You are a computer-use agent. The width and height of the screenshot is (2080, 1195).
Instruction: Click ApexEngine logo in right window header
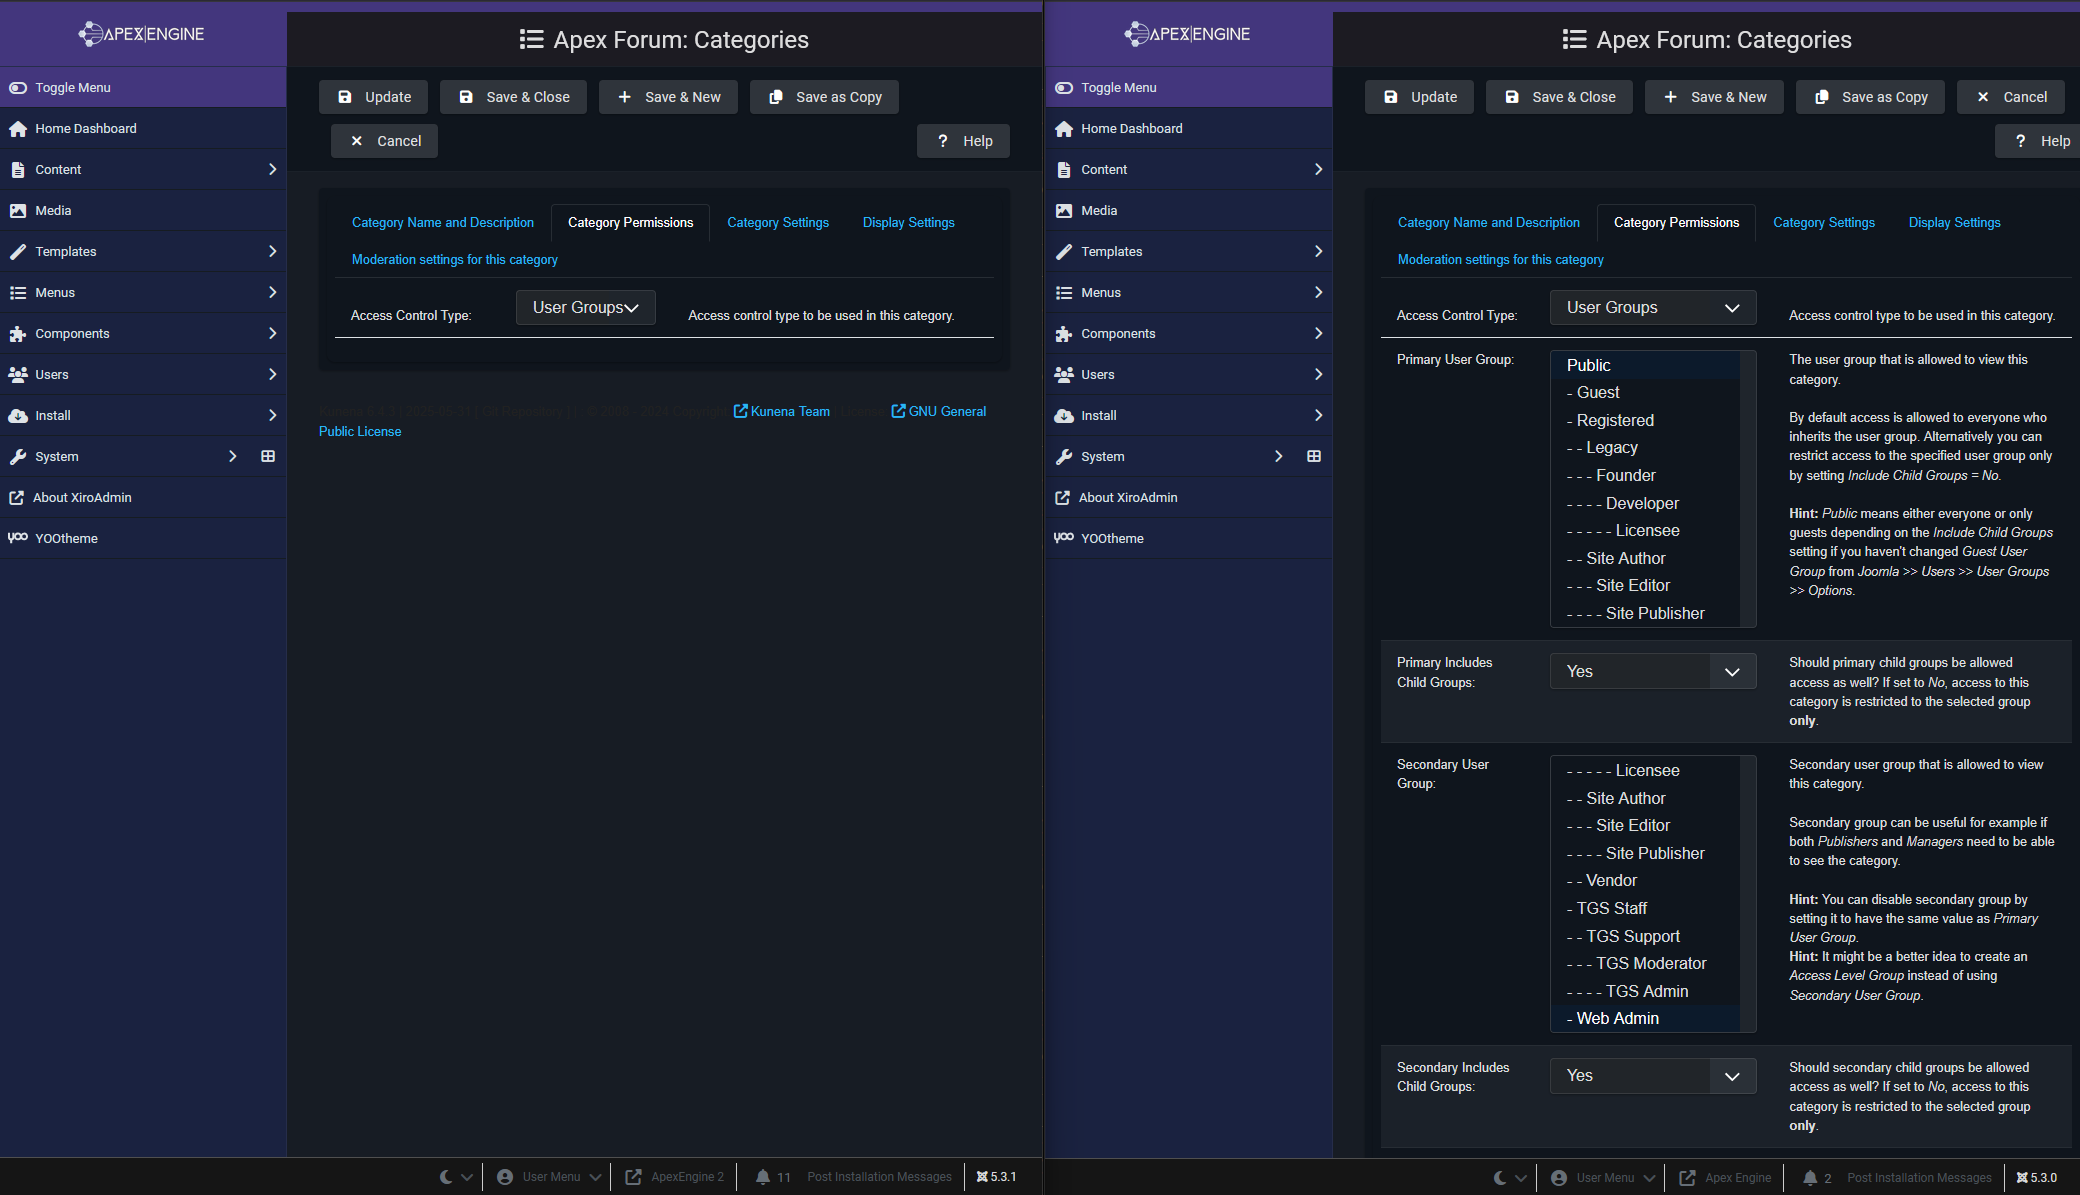click(1188, 34)
